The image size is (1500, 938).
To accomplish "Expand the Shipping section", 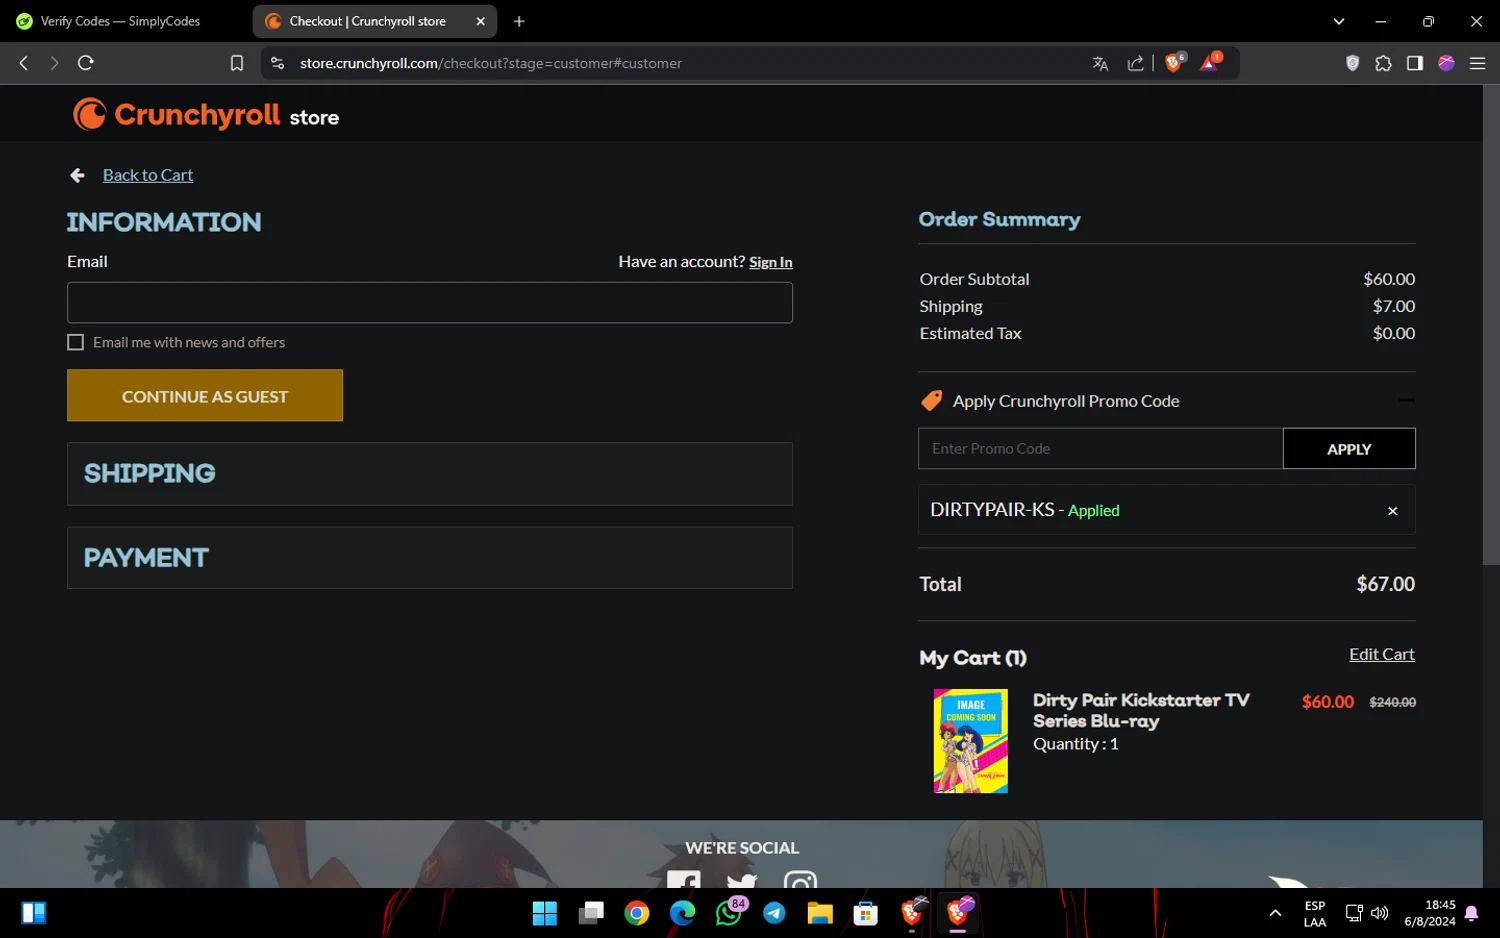I will pos(430,474).
